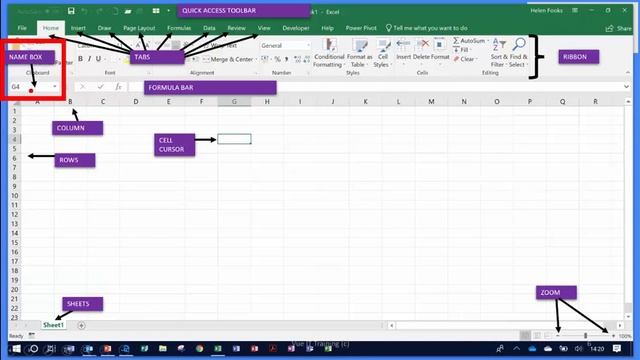Viewport: 640px width, 360px height.
Task: Toggle Wrap Text
Action: pyautogui.click(x=220, y=46)
